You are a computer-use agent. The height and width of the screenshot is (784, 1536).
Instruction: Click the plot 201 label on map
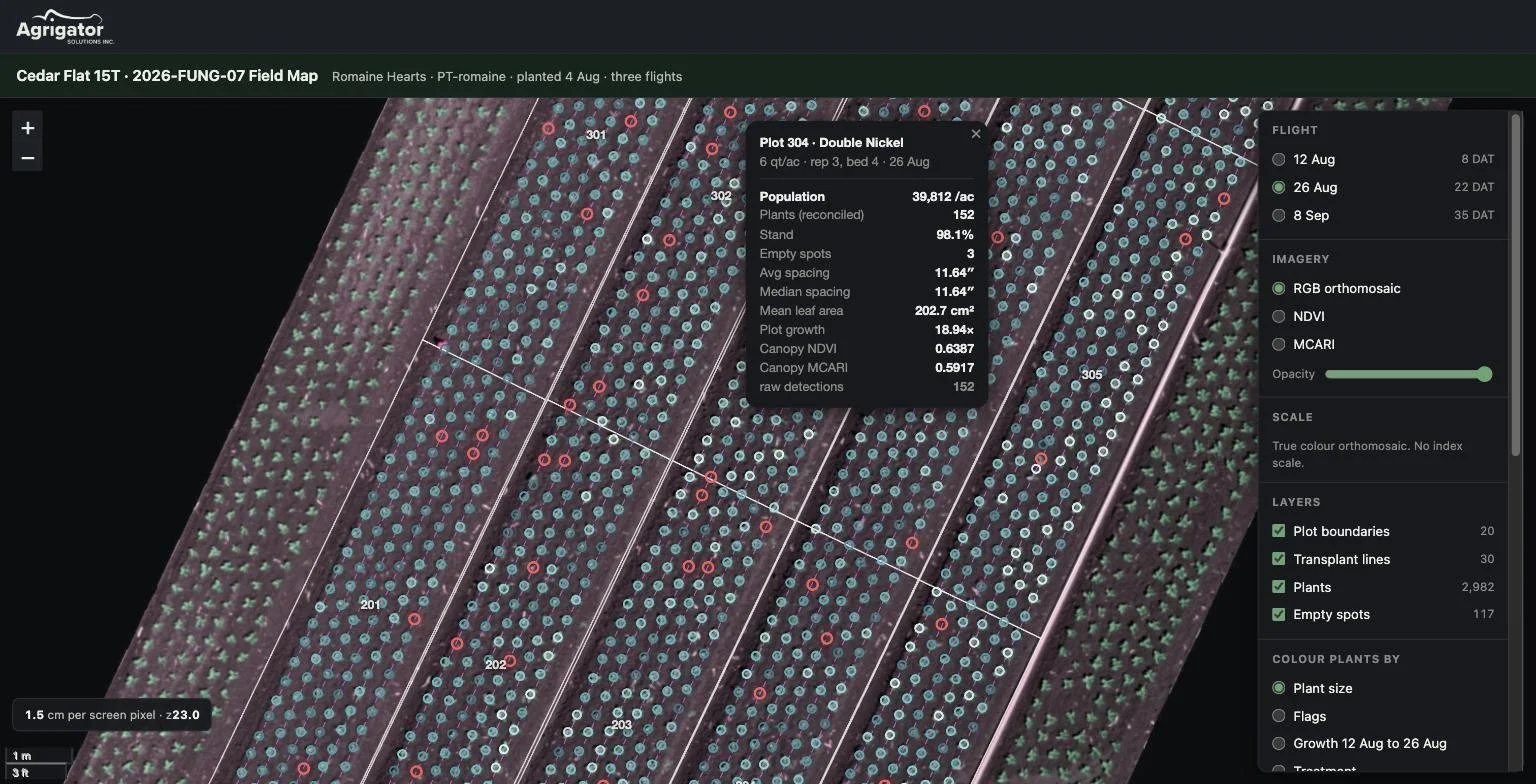(x=370, y=604)
